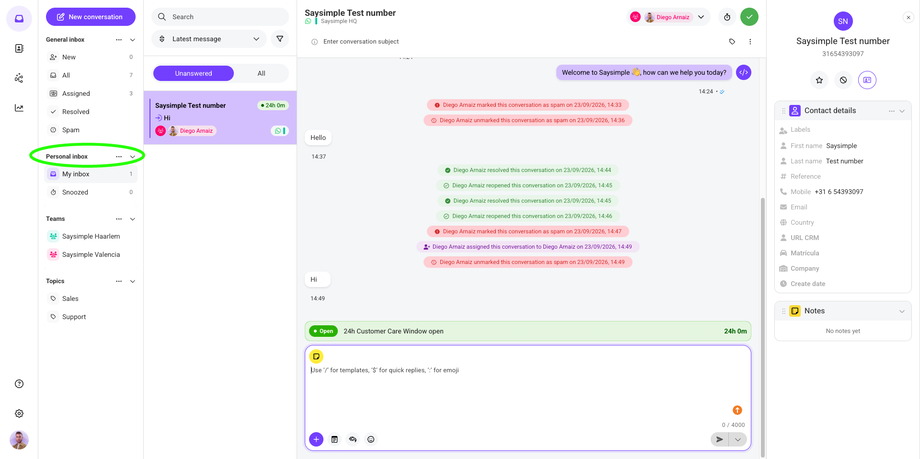
Task: Collapse the Topics section
Action: [133, 281]
